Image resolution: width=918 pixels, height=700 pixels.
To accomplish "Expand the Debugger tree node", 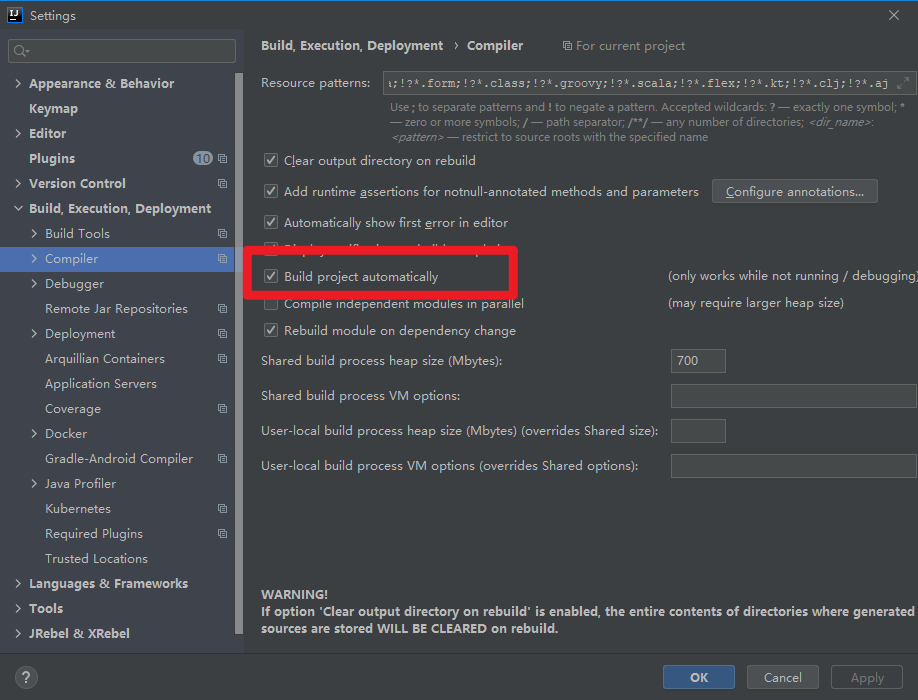I will pyautogui.click(x=34, y=284).
